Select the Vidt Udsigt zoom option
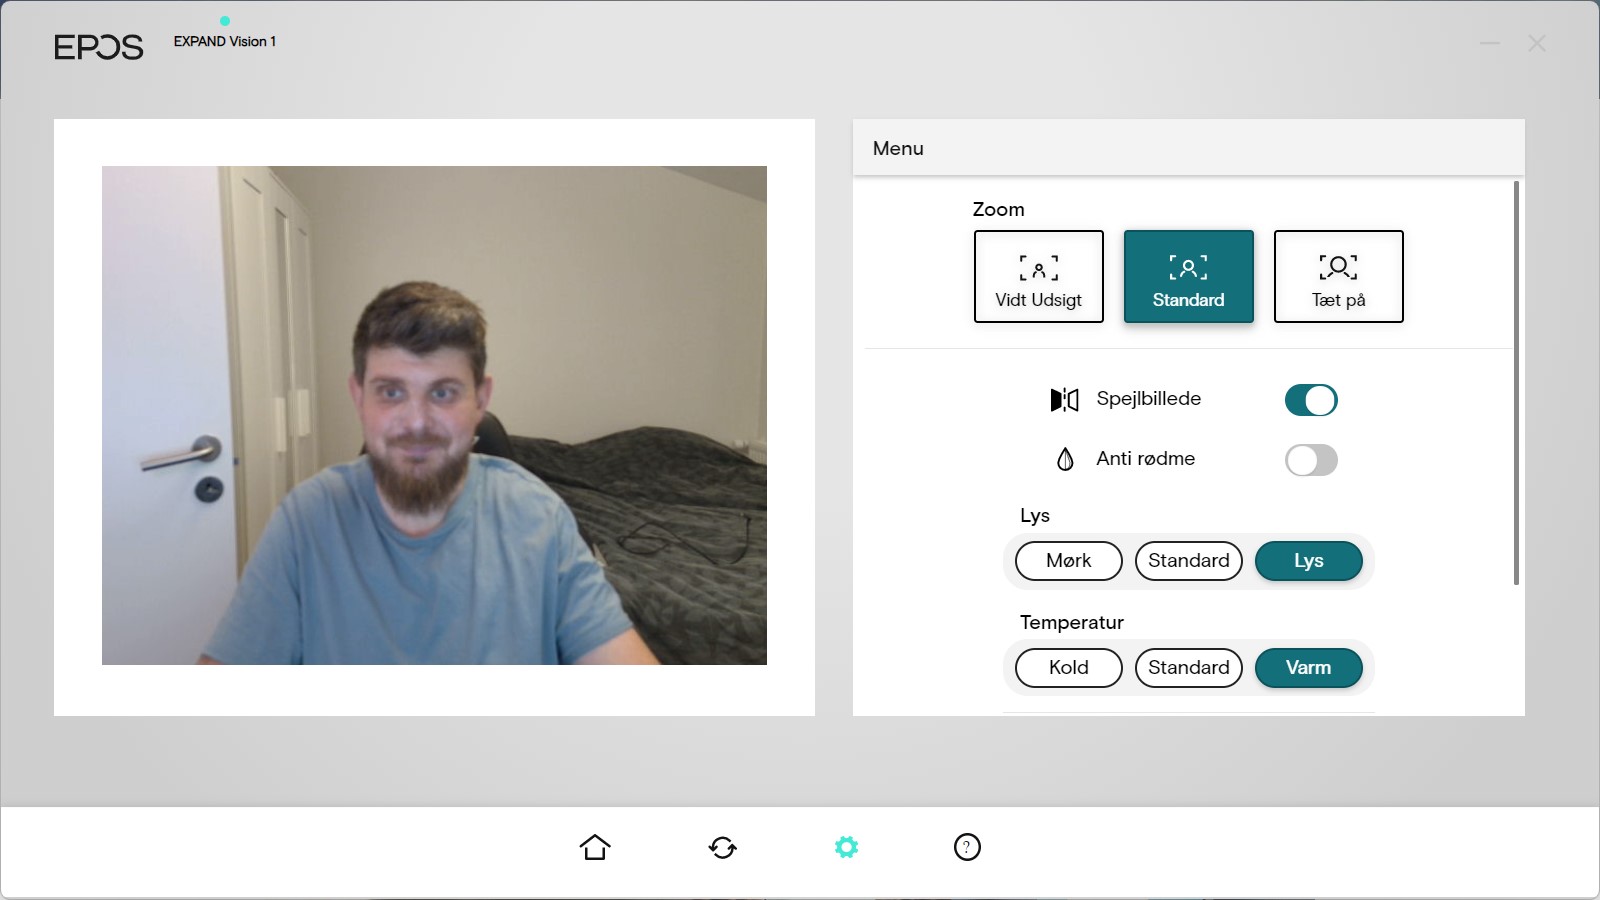This screenshot has height=900, width=1600. pos(1038,277)
